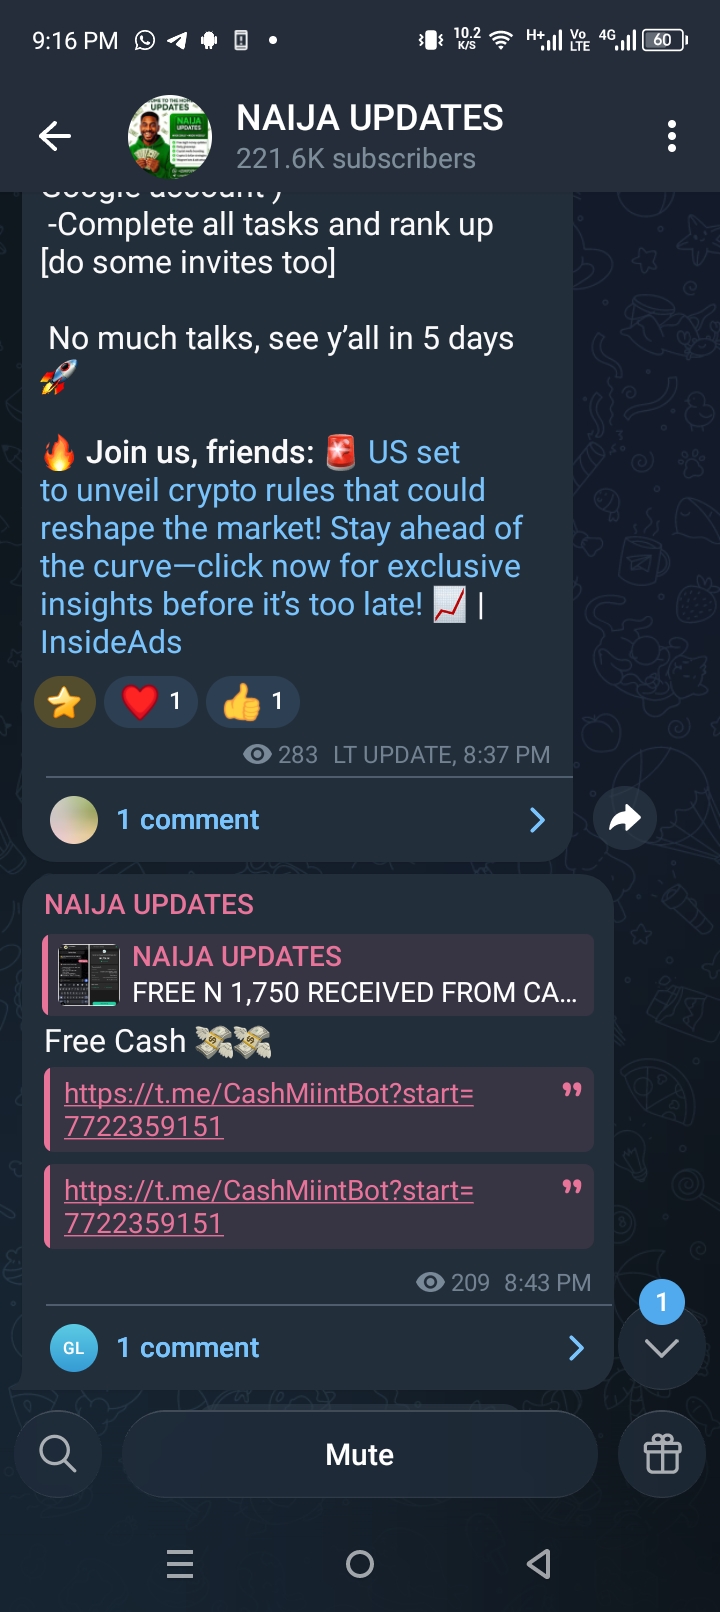The image size is (720, 1612).
Task: Toggle the thumbs up reaction
Action: point(253,702)
